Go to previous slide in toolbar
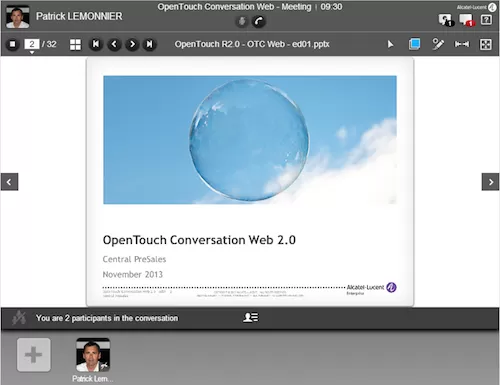500x385 pixels. tap(114, 44)
